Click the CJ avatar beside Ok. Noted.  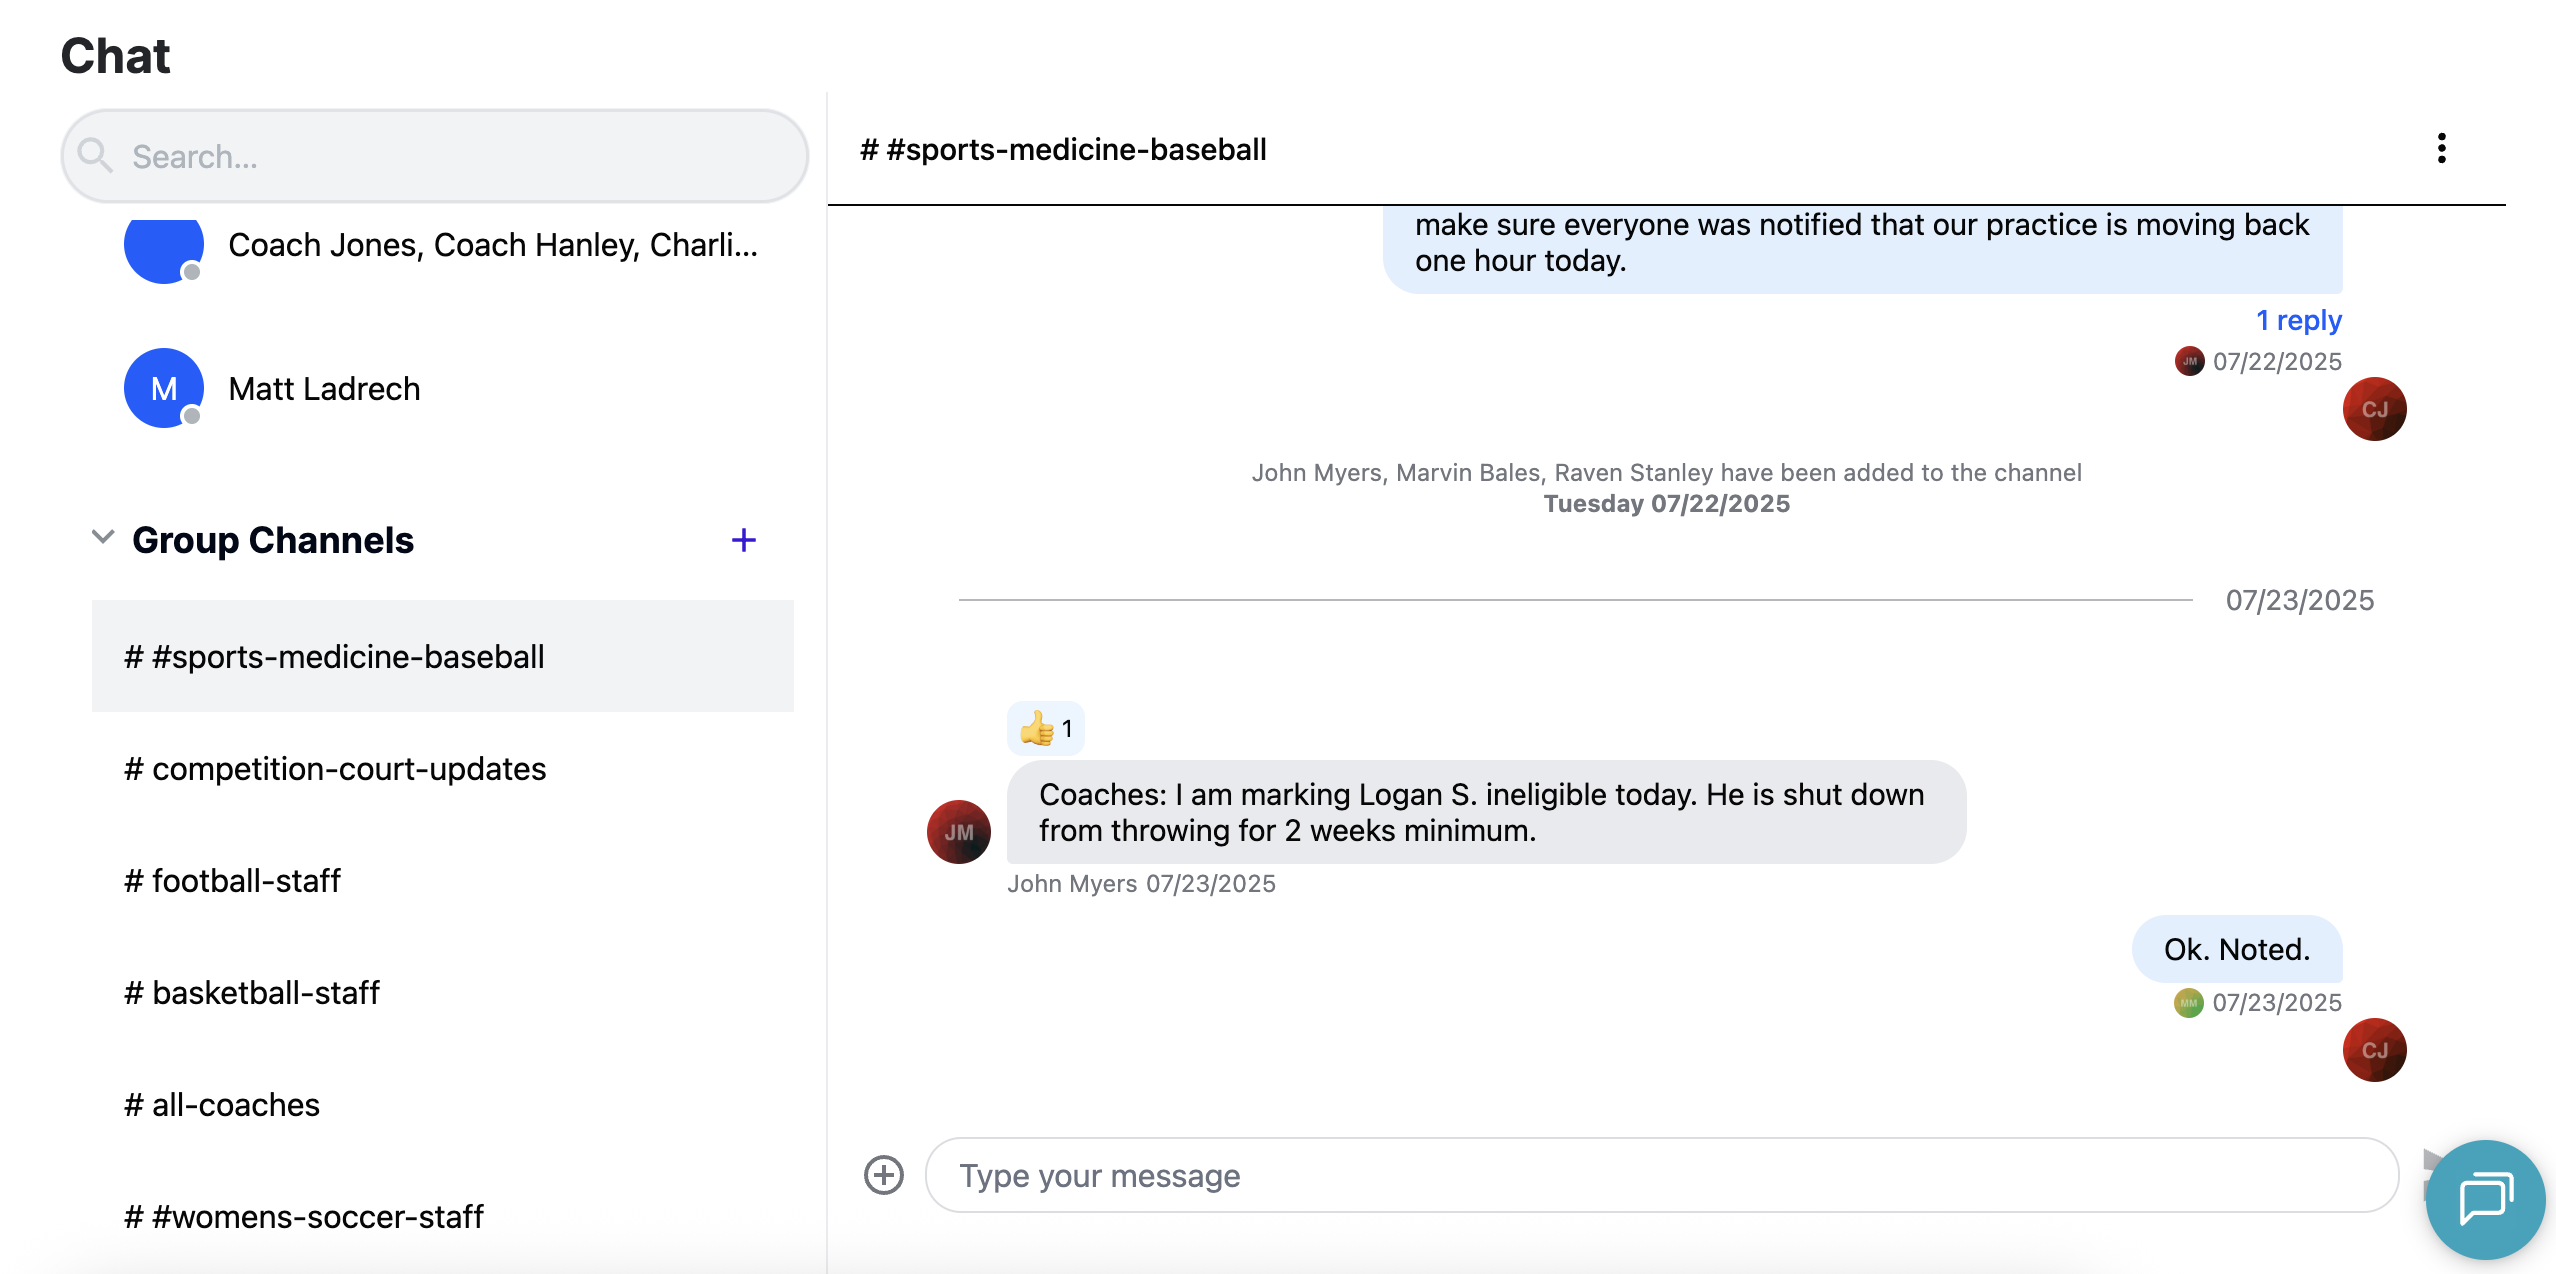coord(2374,1050)
